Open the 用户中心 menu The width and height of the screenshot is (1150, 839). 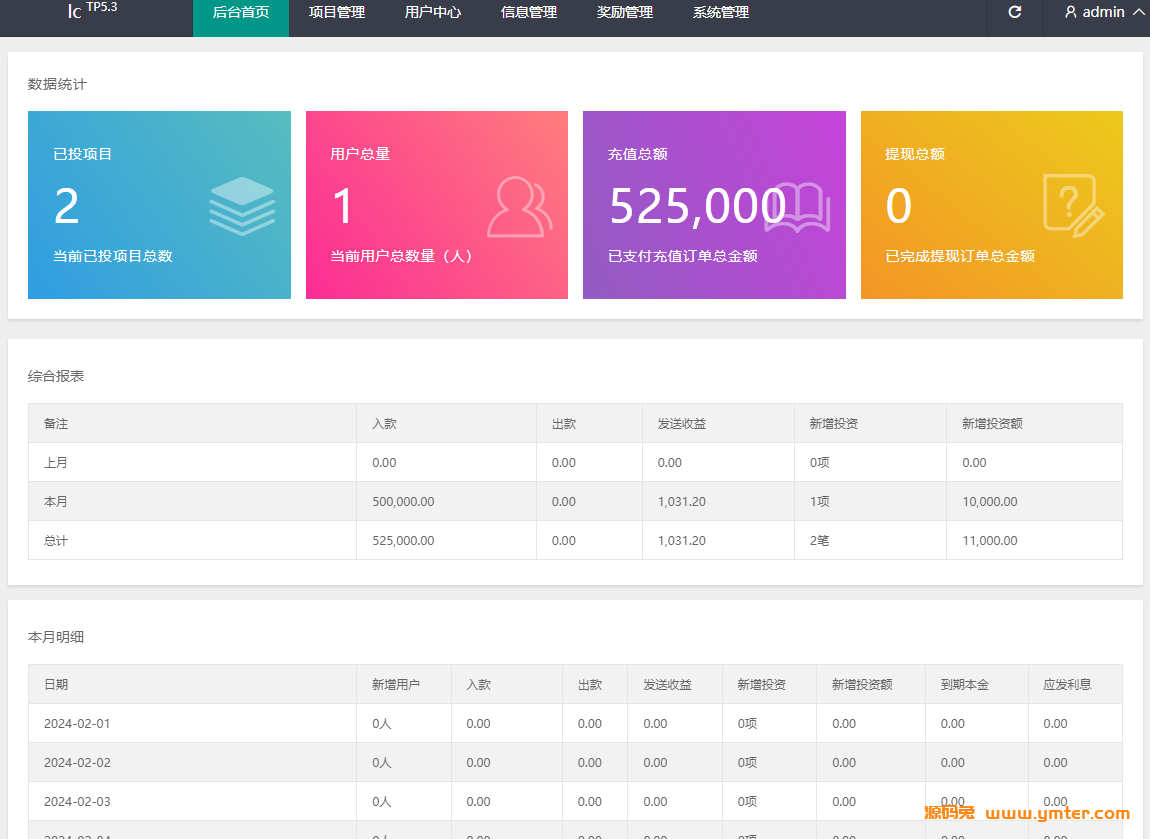tap(433, 12)
